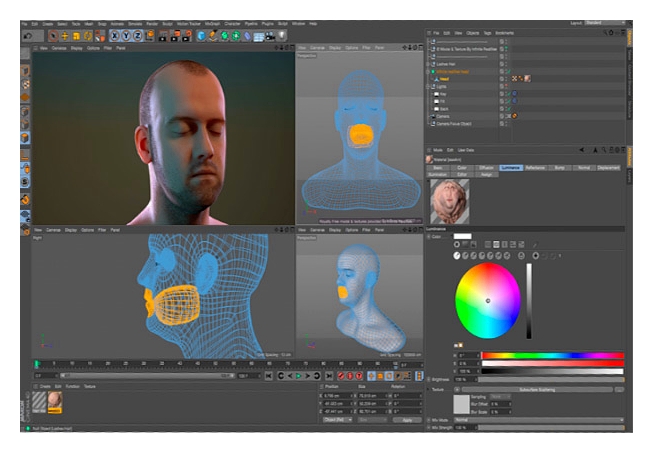Viewport: 653px width, 453px height.
Task: Click the Position X input field
Action: [x=338, y=396]
